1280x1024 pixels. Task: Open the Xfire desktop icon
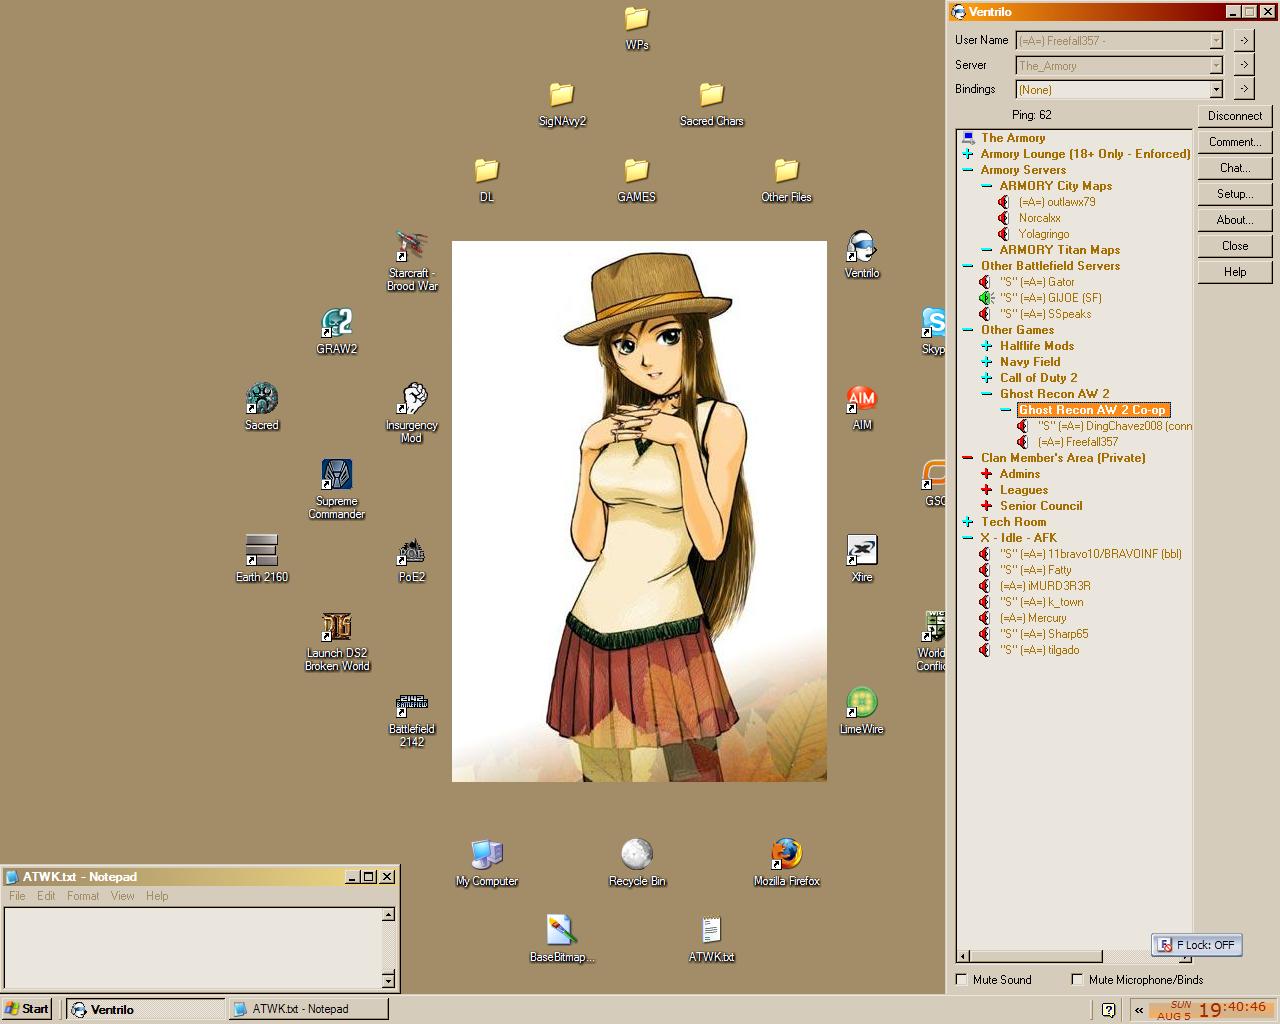[x=861, y=551]
